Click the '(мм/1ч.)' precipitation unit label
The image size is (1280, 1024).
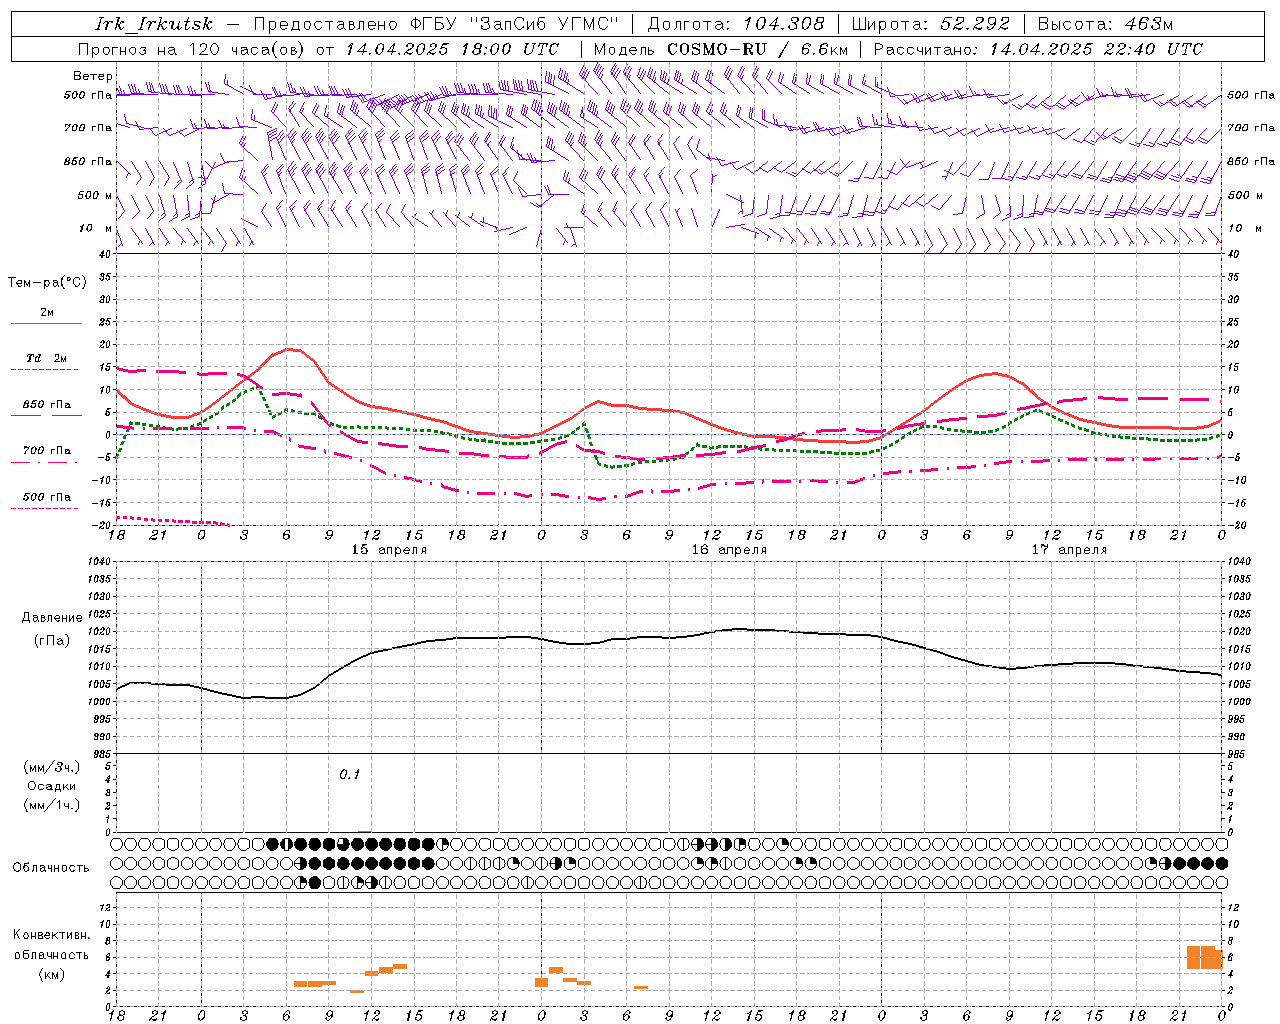pos(52,805)
